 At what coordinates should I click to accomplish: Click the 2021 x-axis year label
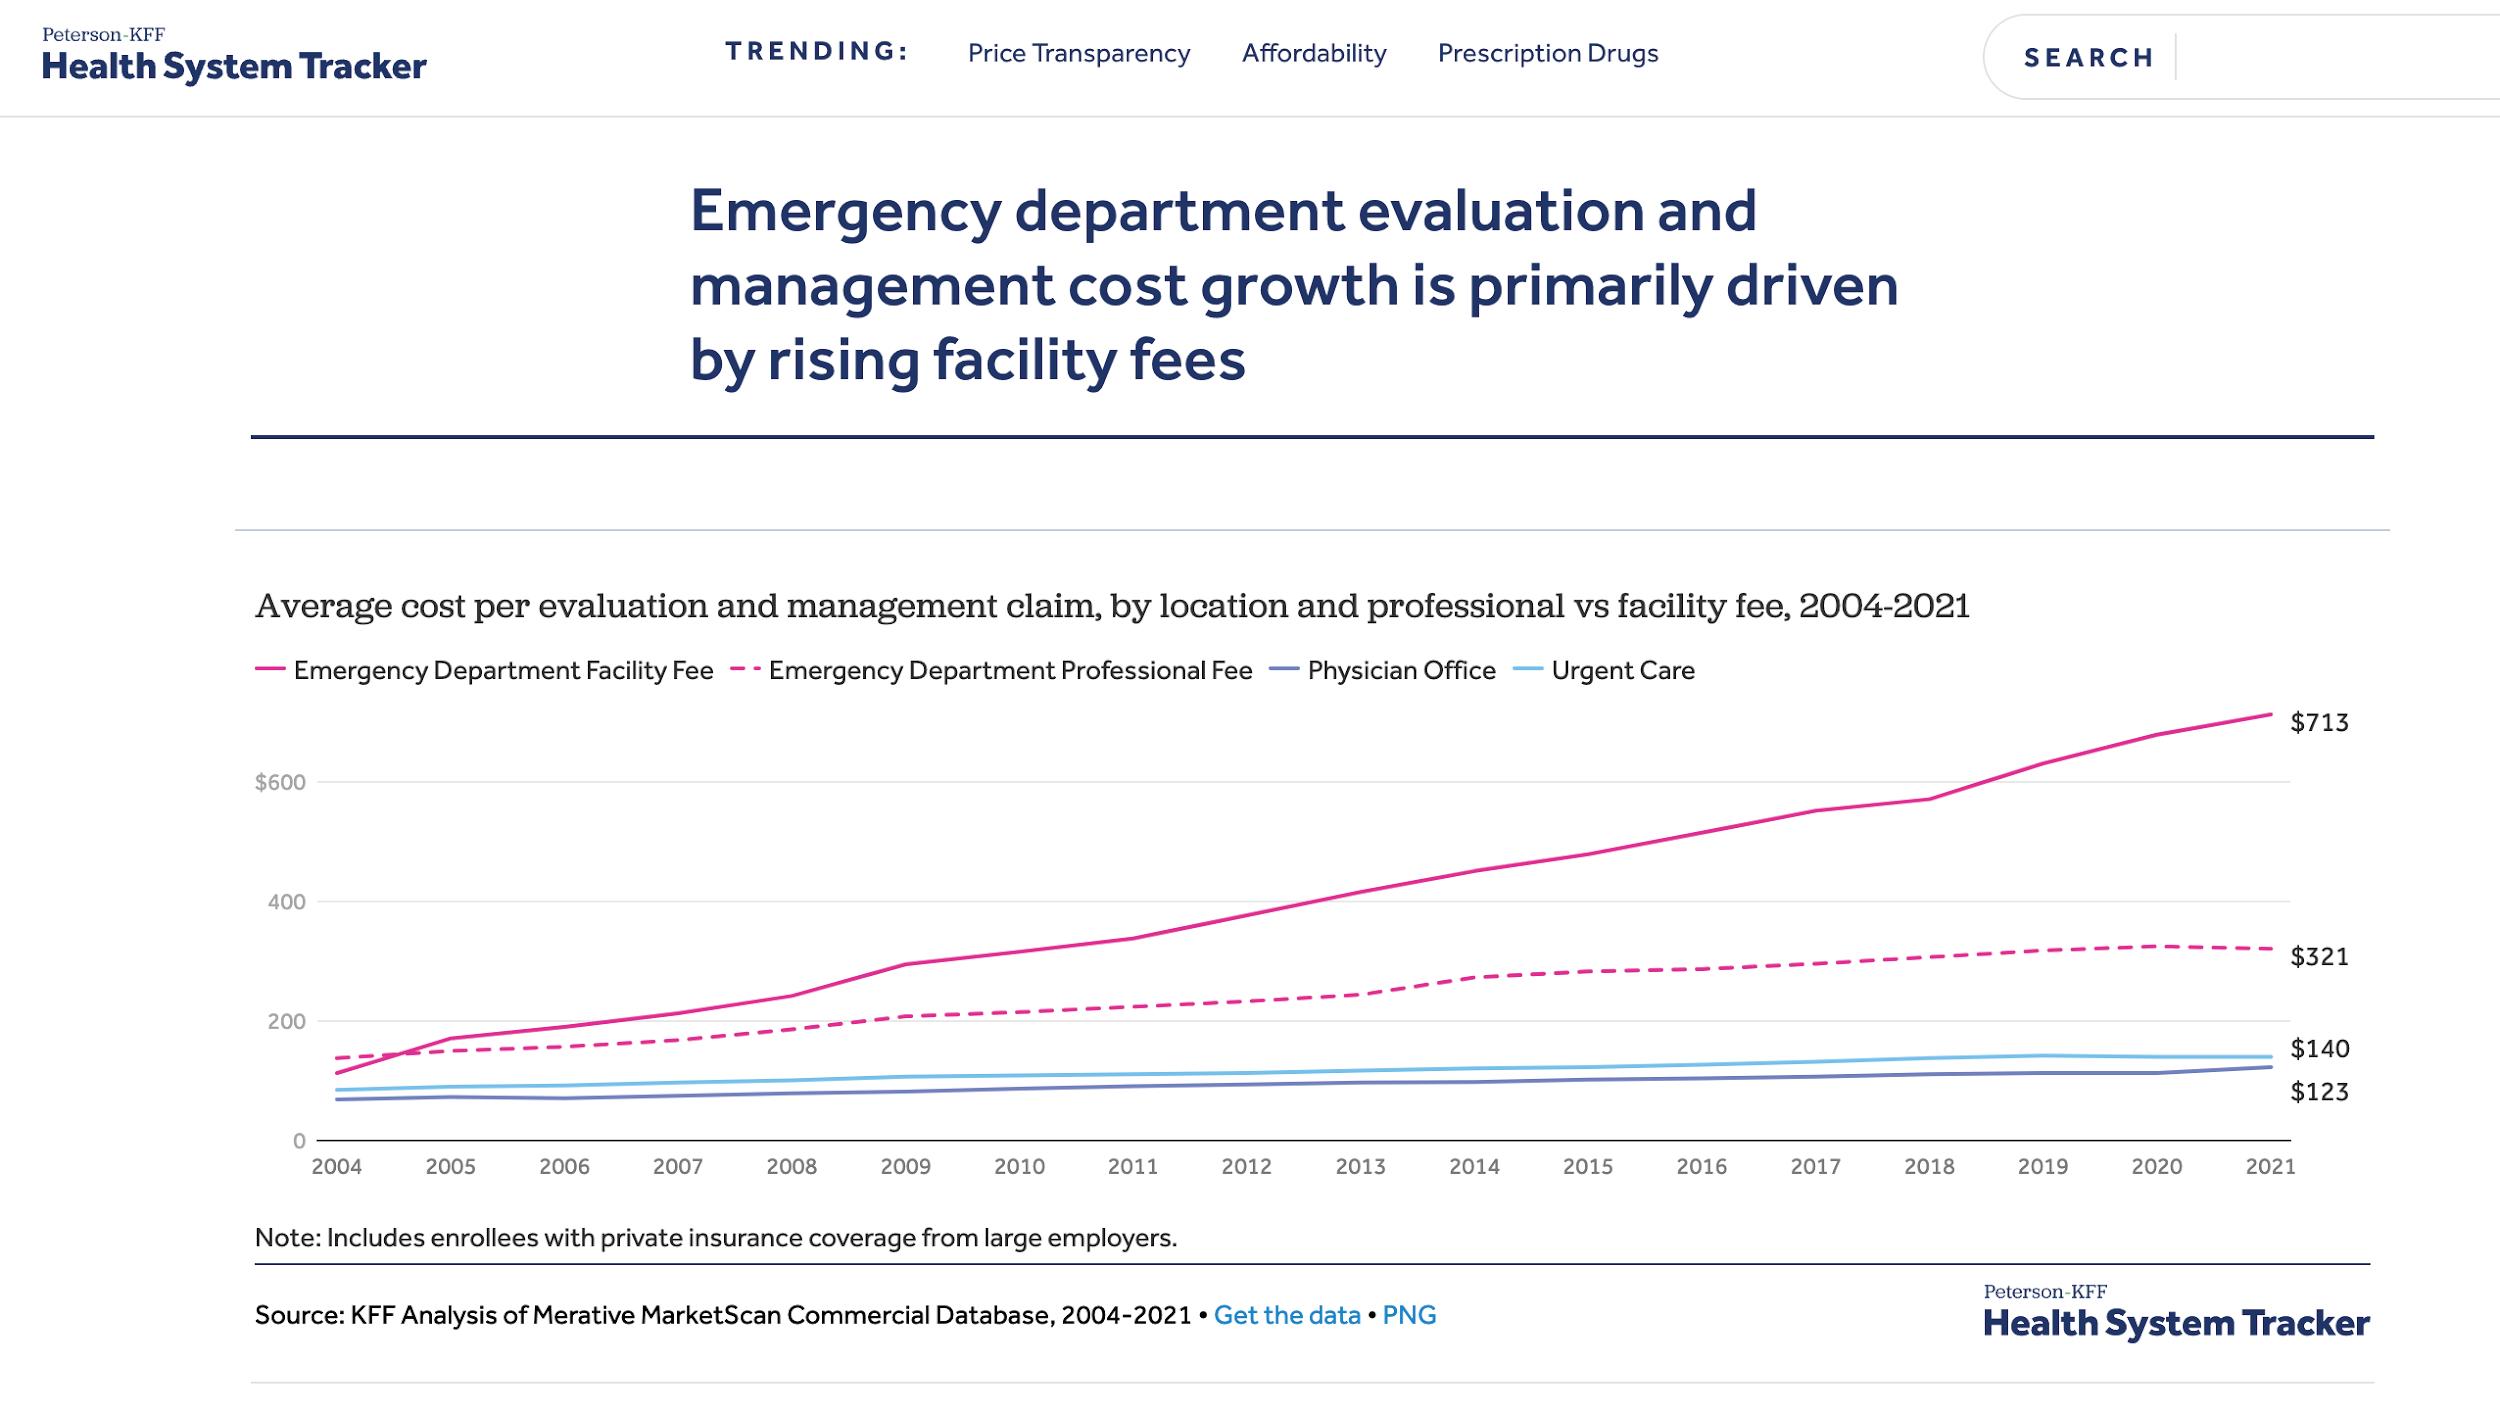[2270, 1166]
